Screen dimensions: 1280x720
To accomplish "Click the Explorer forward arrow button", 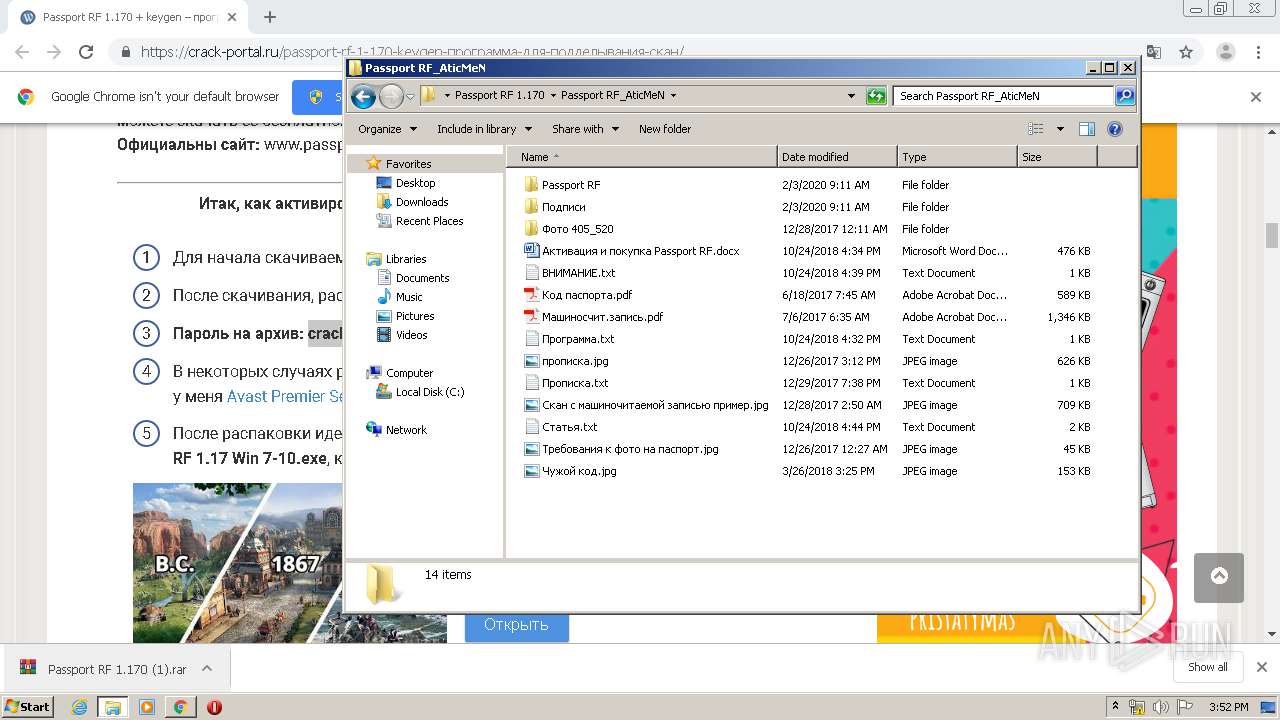I will 391,96.
